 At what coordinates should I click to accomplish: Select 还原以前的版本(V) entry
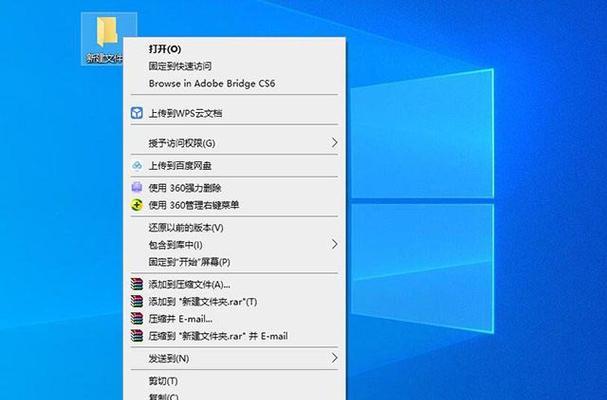click(x=234, y=227)
